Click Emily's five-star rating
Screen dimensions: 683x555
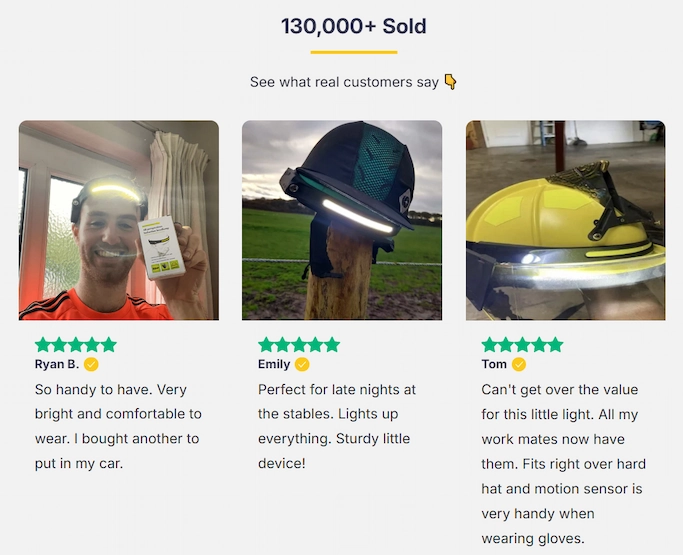[x=299, y=344]
